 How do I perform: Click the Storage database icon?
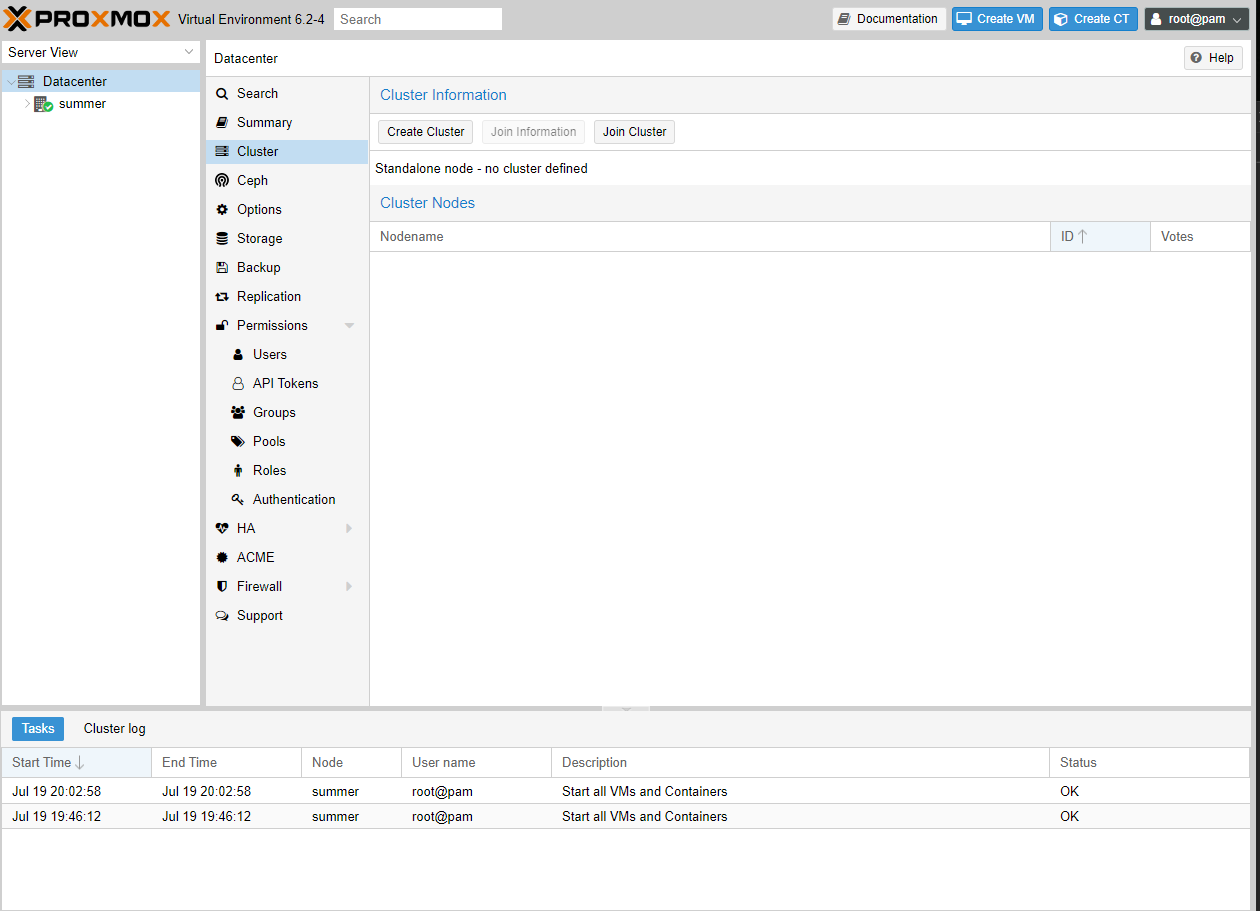(222, 239)
